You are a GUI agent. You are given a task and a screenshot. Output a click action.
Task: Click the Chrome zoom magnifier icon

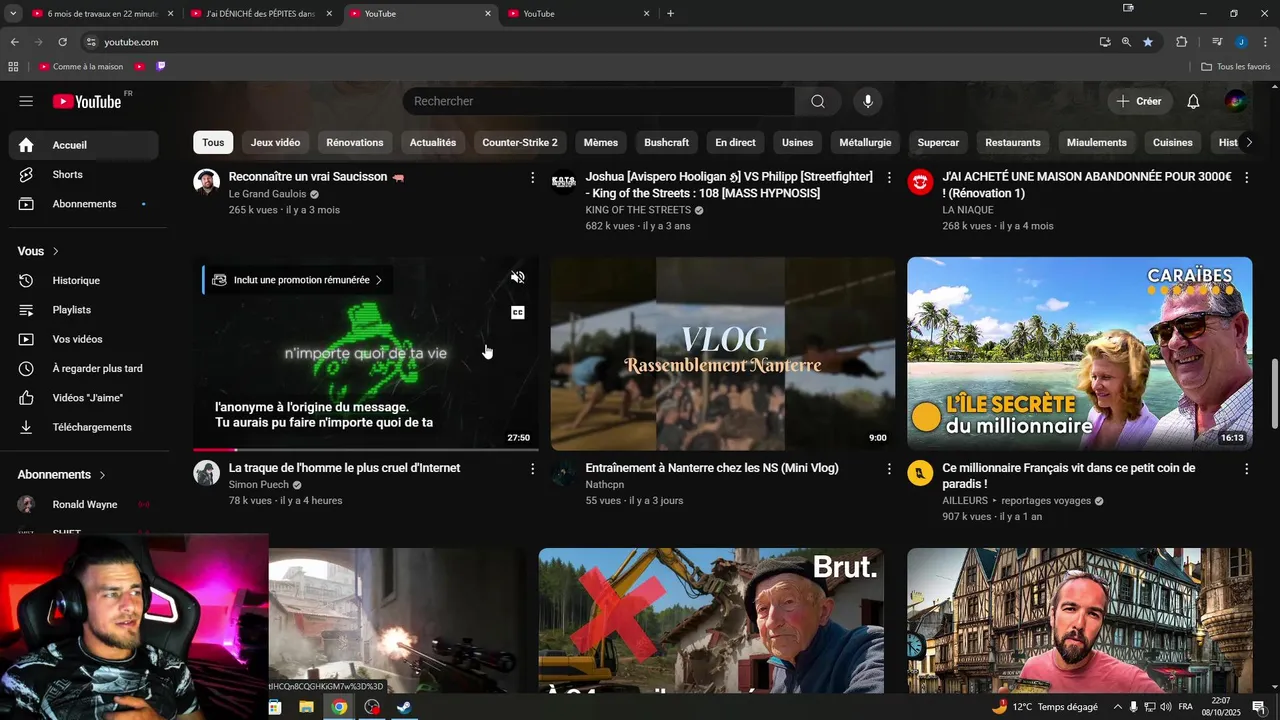coord(1126,42)
